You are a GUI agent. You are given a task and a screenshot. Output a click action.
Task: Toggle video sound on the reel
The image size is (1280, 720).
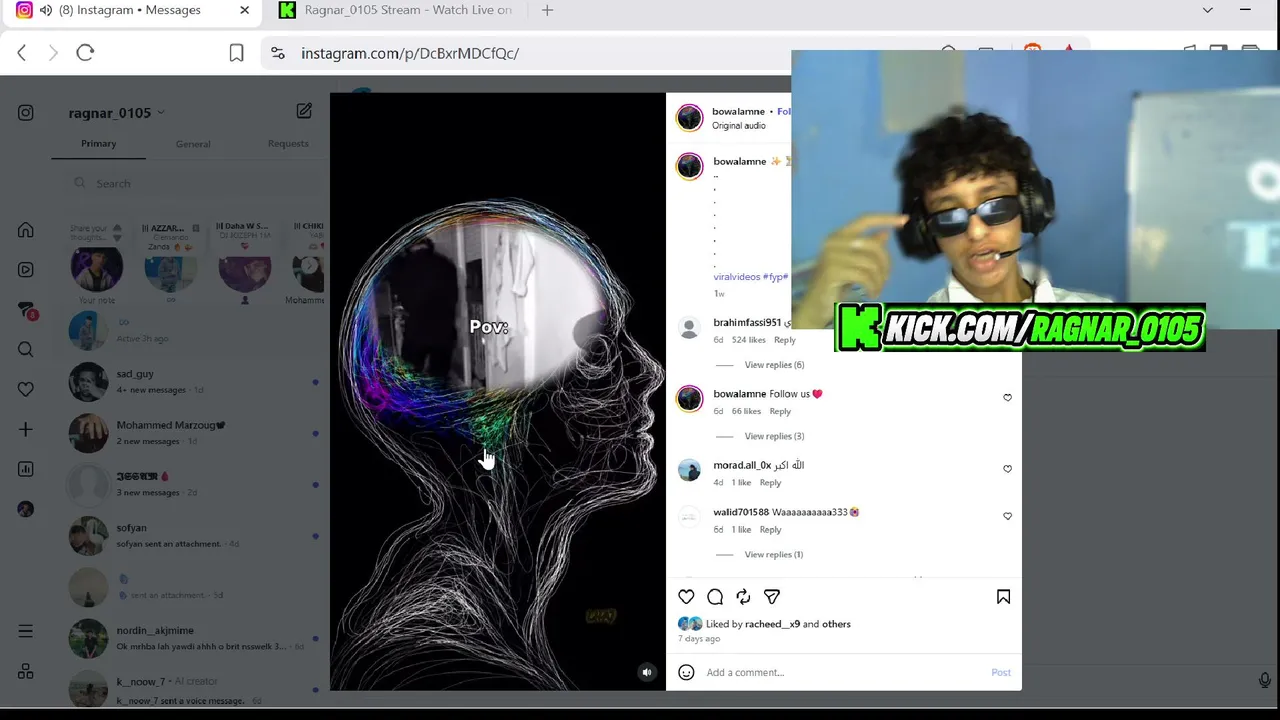point(647,672)
